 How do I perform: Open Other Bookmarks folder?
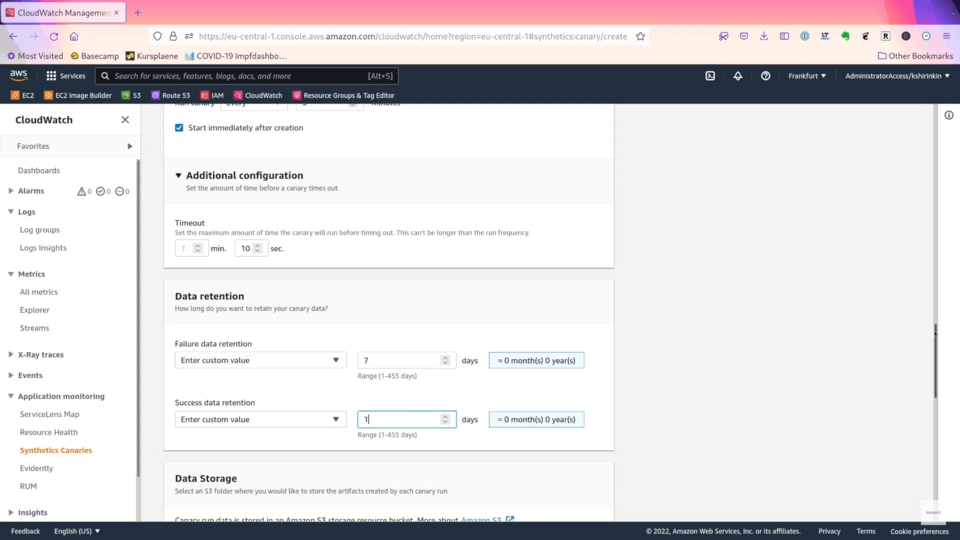tap(915, 56)
